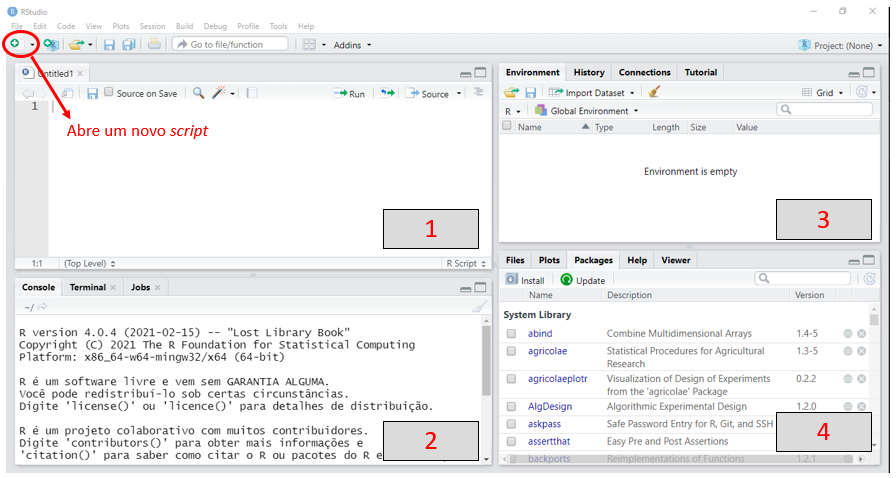Screen dimensions: 896x478
Task: Expand the New File dropdown arrow
Action: (32, 45)
